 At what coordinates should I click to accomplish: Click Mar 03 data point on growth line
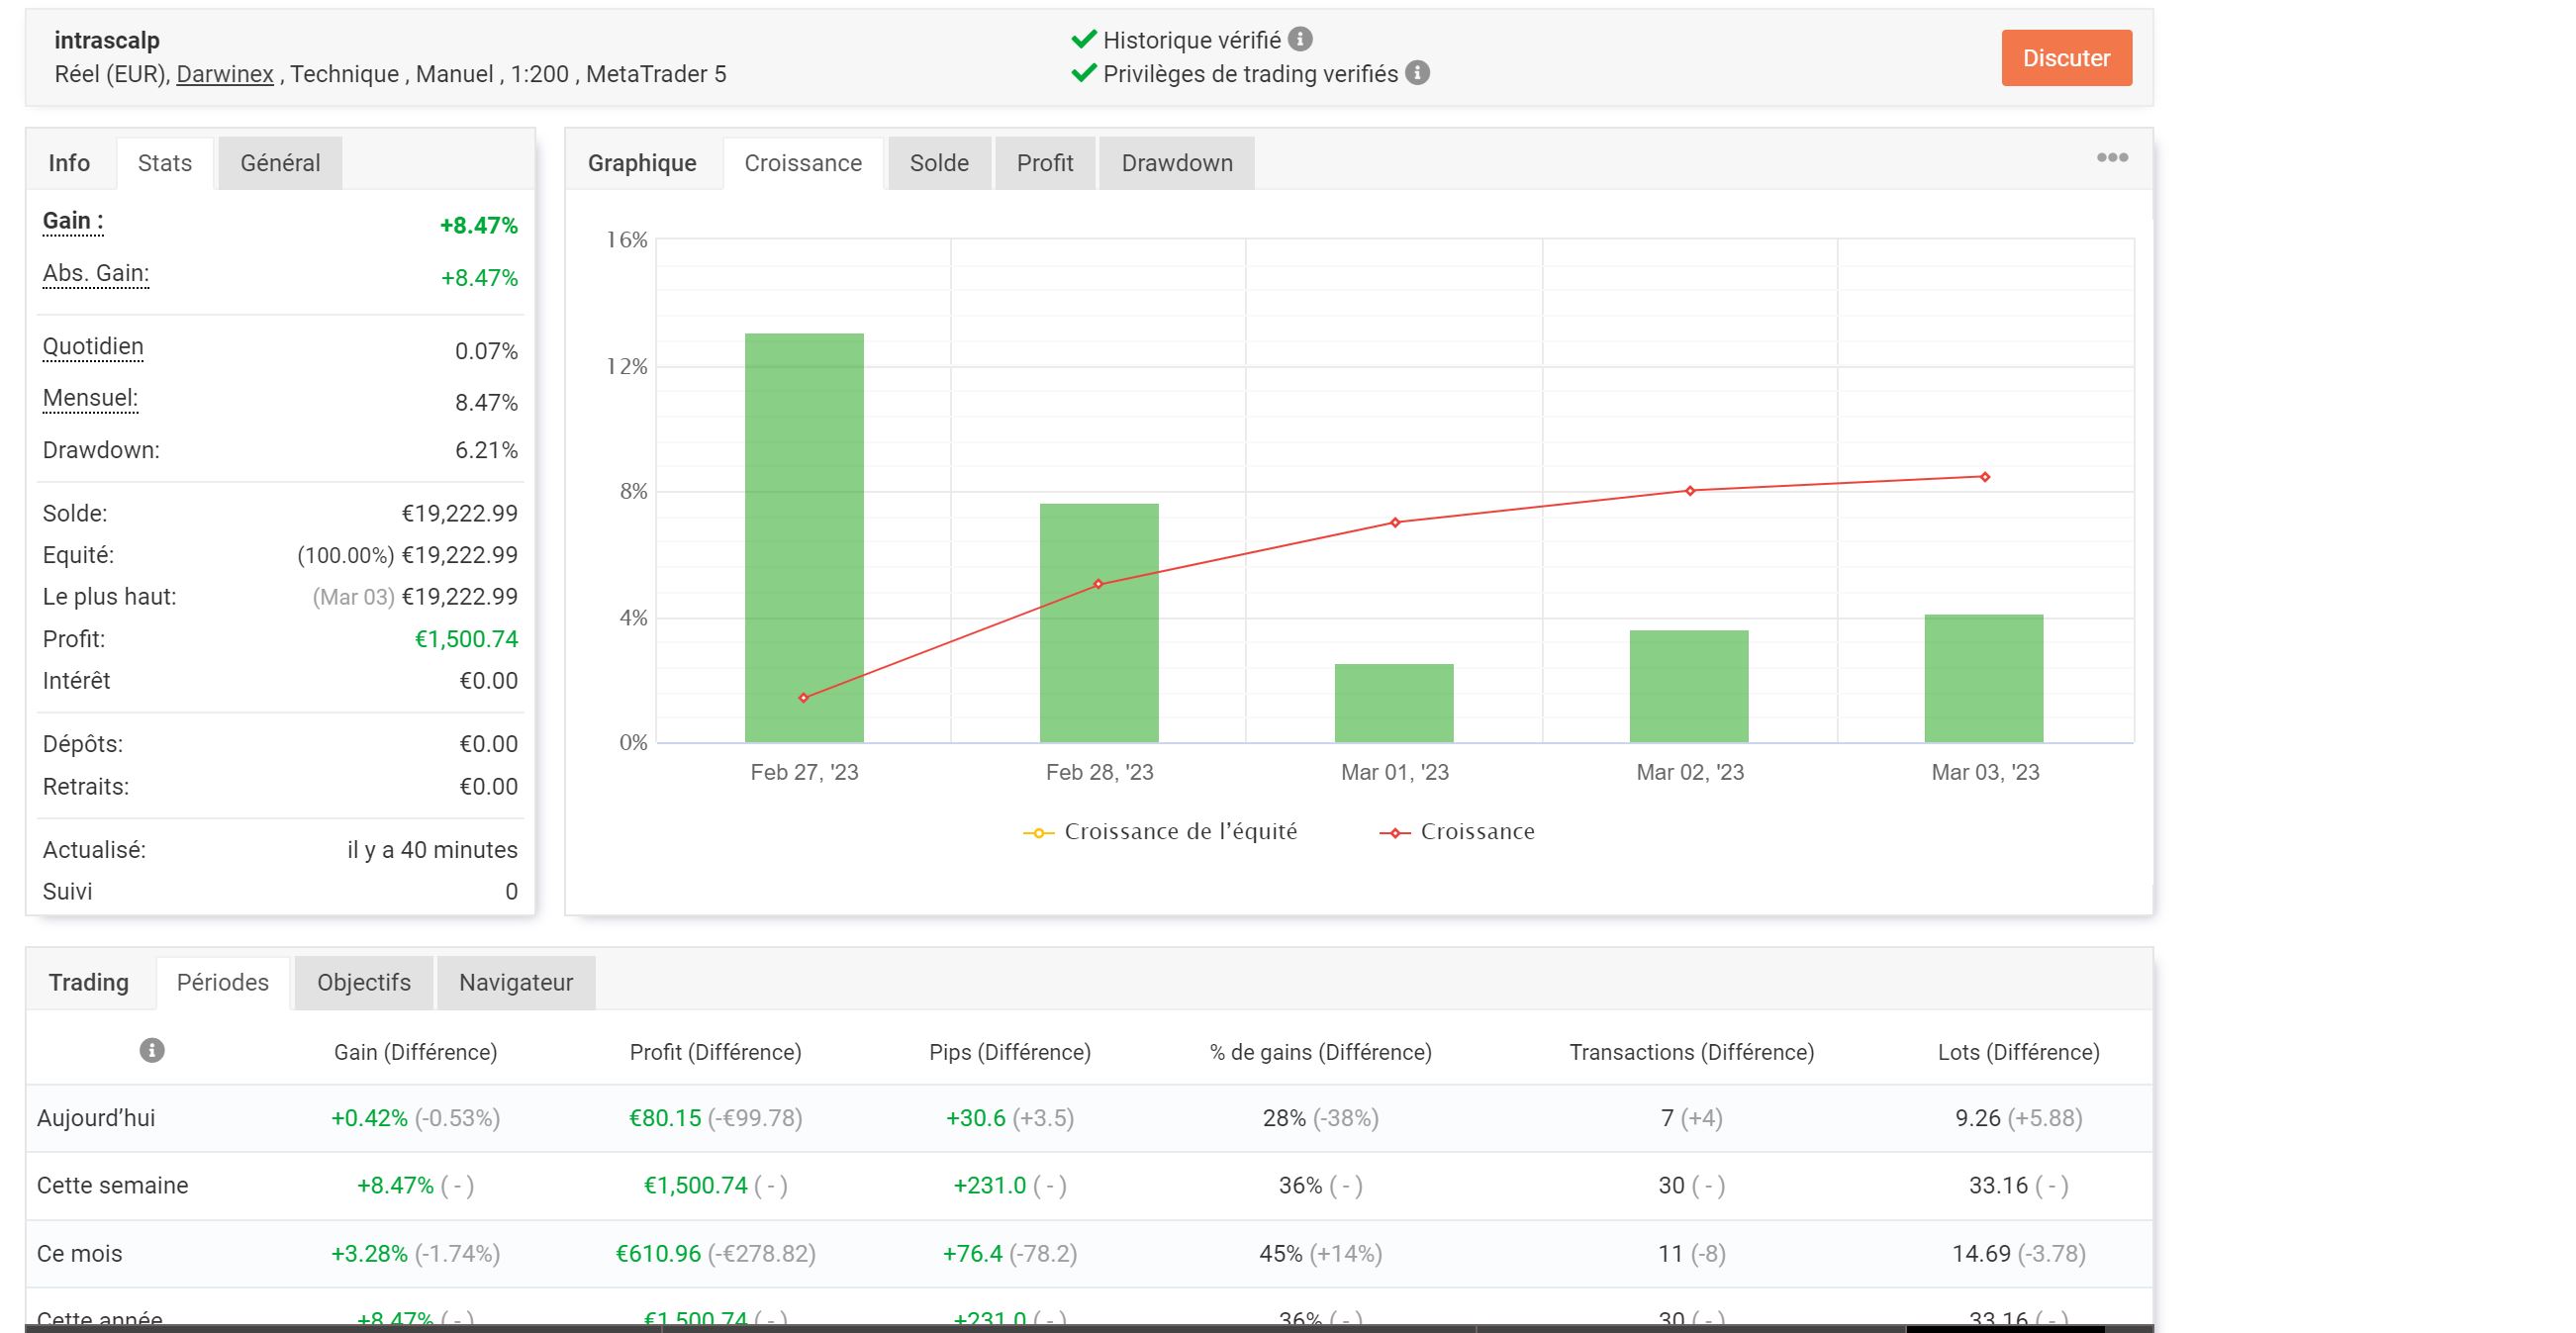1984,477
